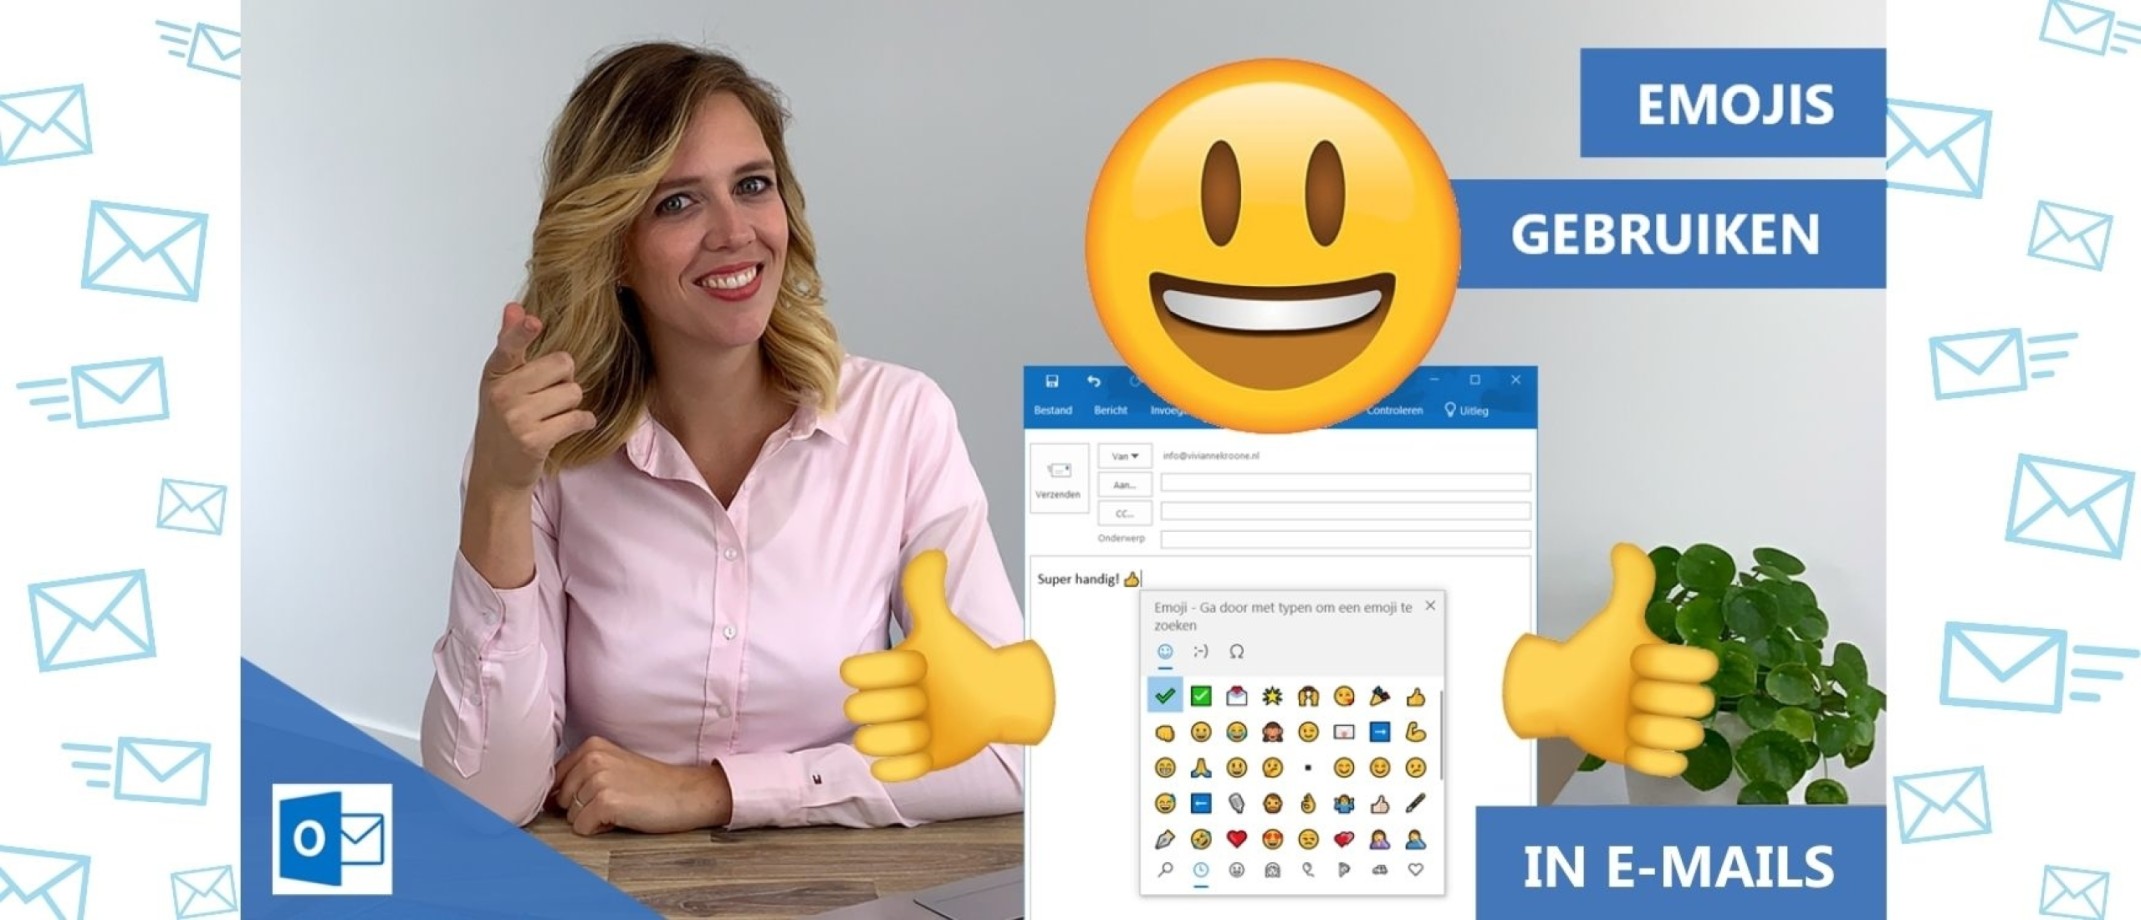Click the Save icon in the title bar
Screen dimensions: 2141x920
1051,379
